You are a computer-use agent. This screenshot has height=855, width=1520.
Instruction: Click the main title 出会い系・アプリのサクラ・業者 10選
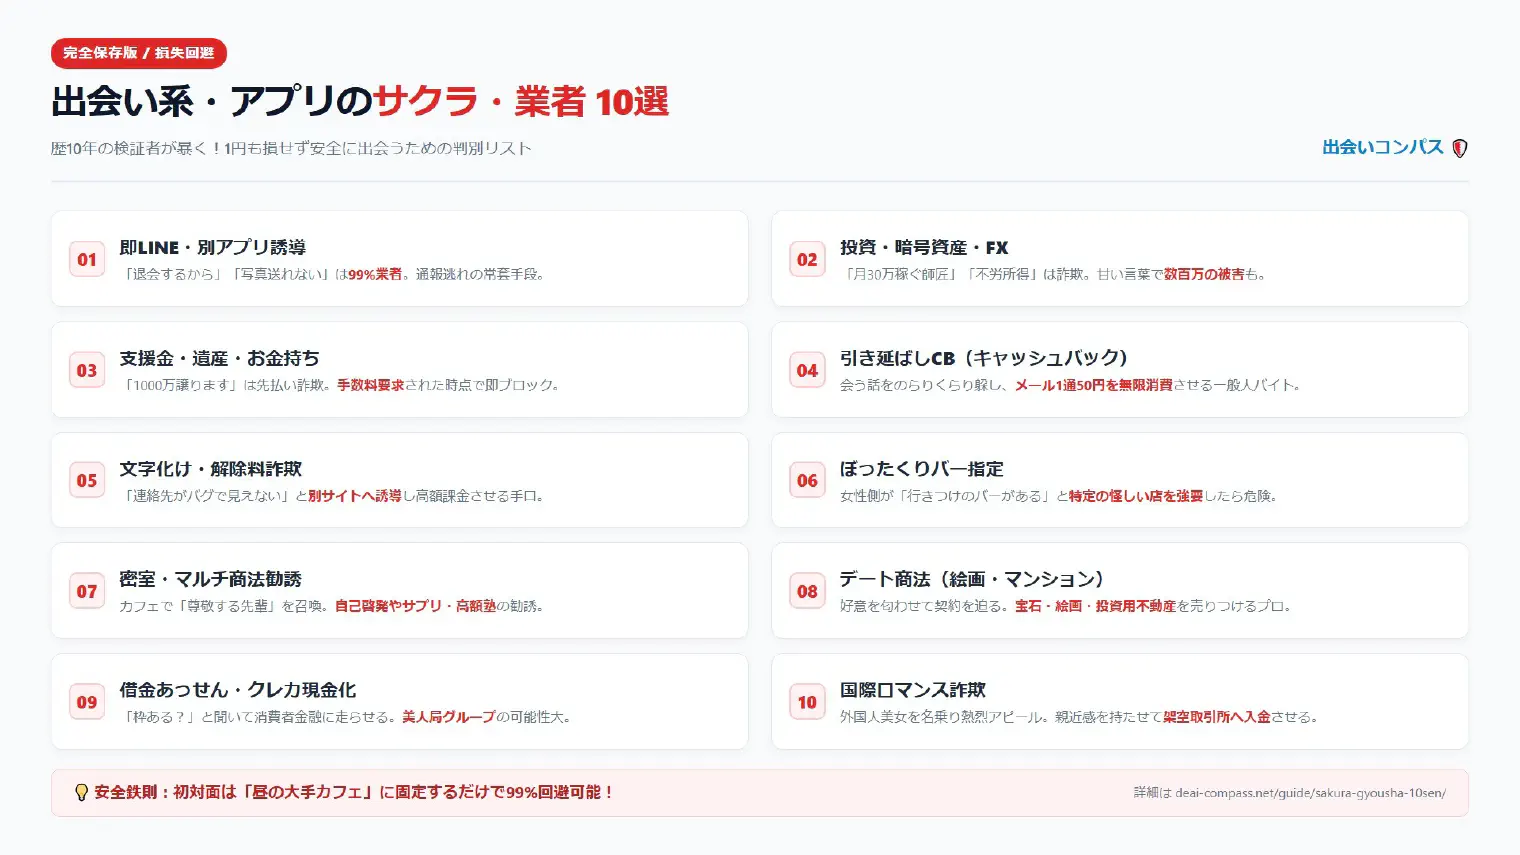[x=360, y=102]
